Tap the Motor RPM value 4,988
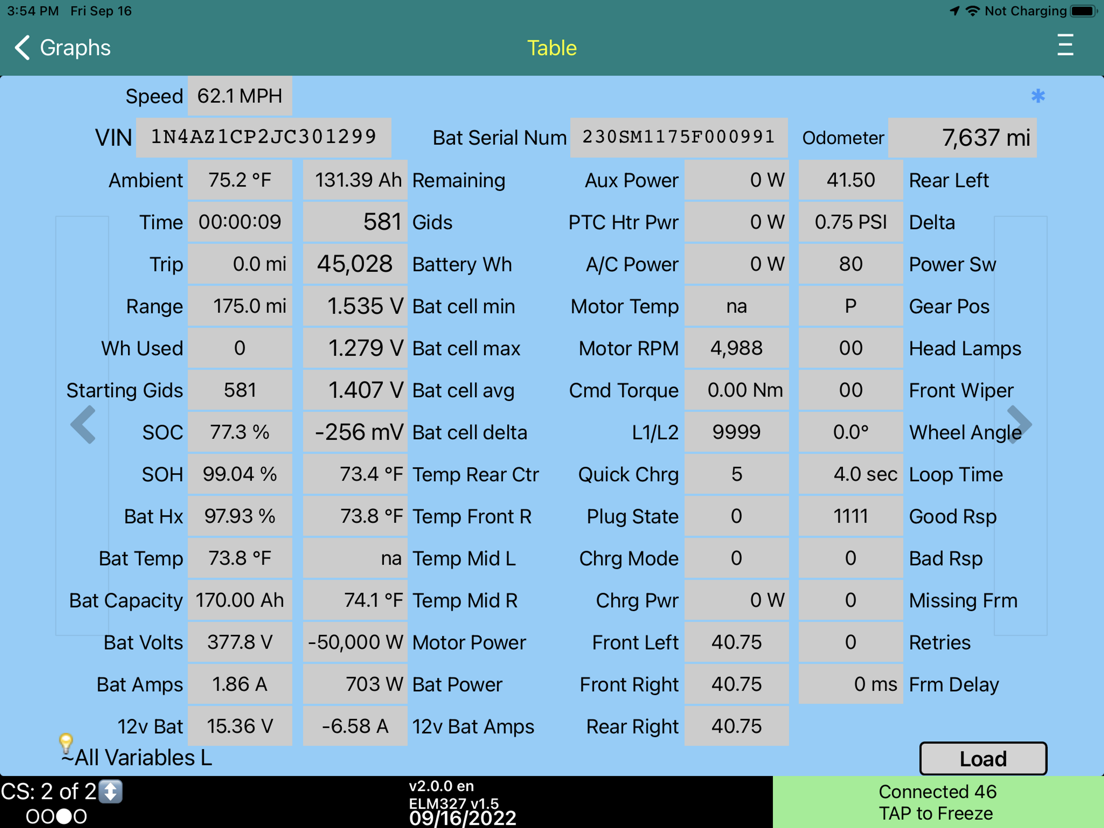The width and height of the screenshot is (1104, 828). coord(736,348)
